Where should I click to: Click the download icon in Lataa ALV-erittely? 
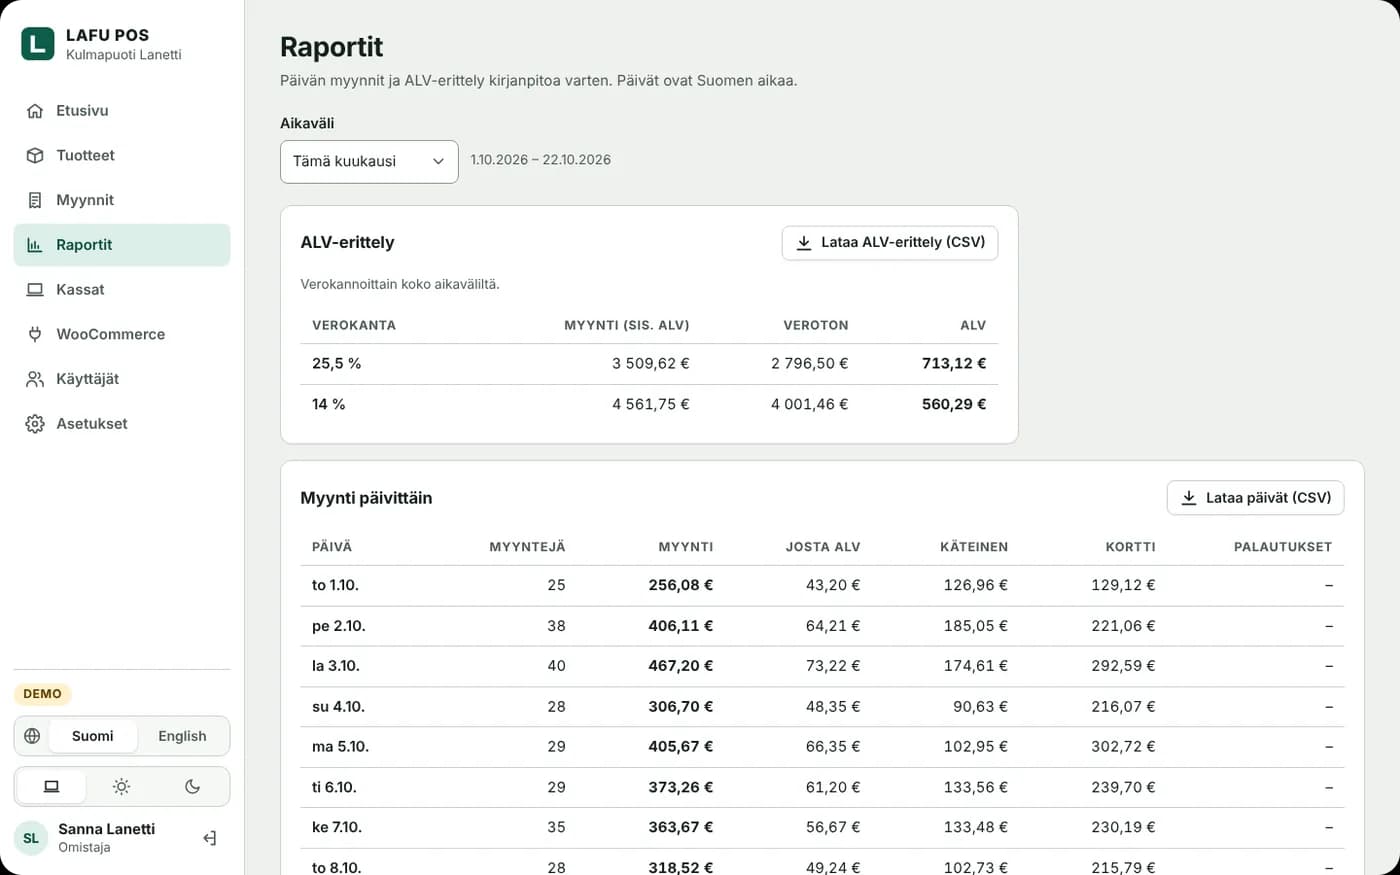click(x=804, y=243)
